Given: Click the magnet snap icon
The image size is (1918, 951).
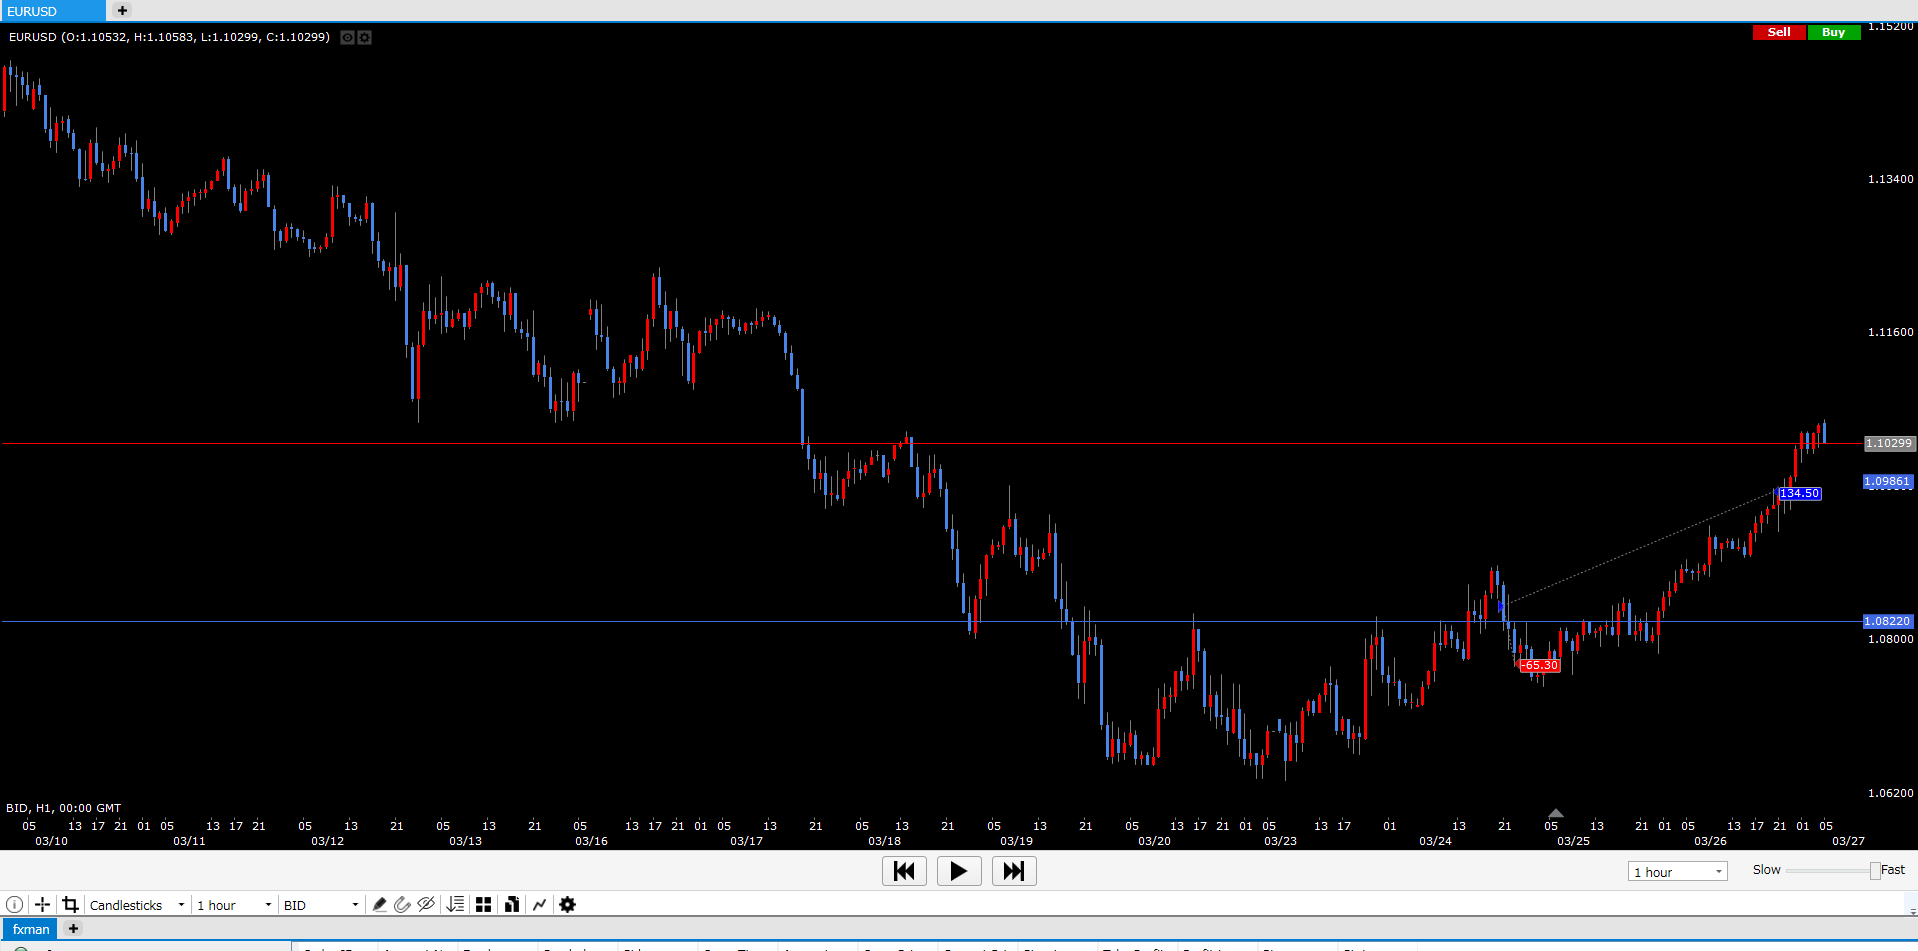Looking at the screenshot, I should pos(402,905).
